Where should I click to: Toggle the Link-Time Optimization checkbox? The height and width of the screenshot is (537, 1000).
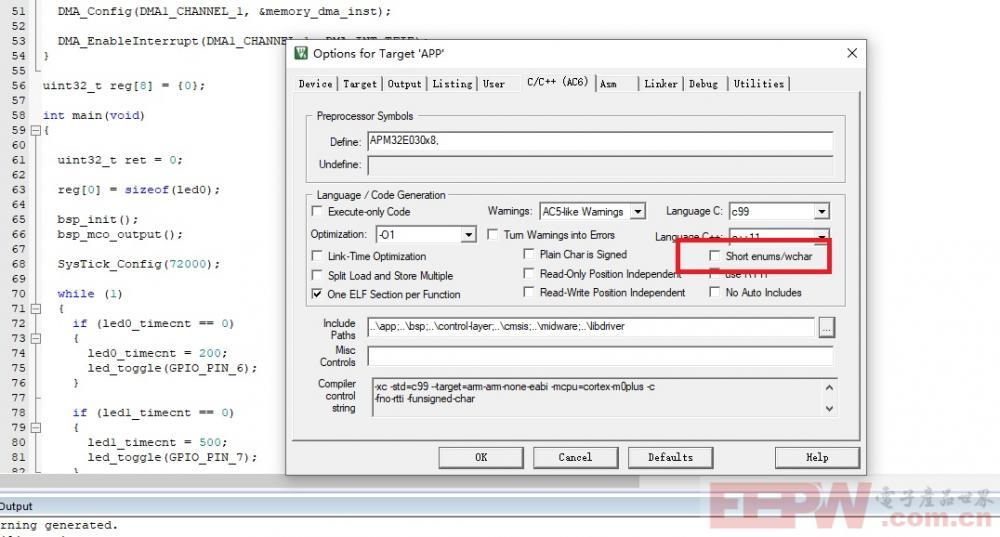[317, 256]
